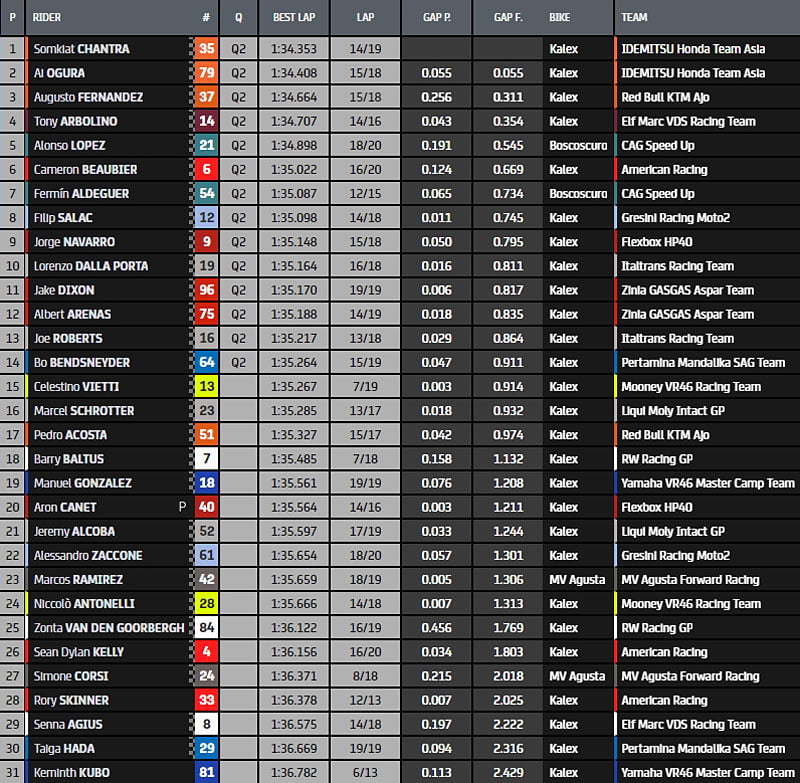Click the pit 'P' indicator beside Aron Canet

(182, 507)
